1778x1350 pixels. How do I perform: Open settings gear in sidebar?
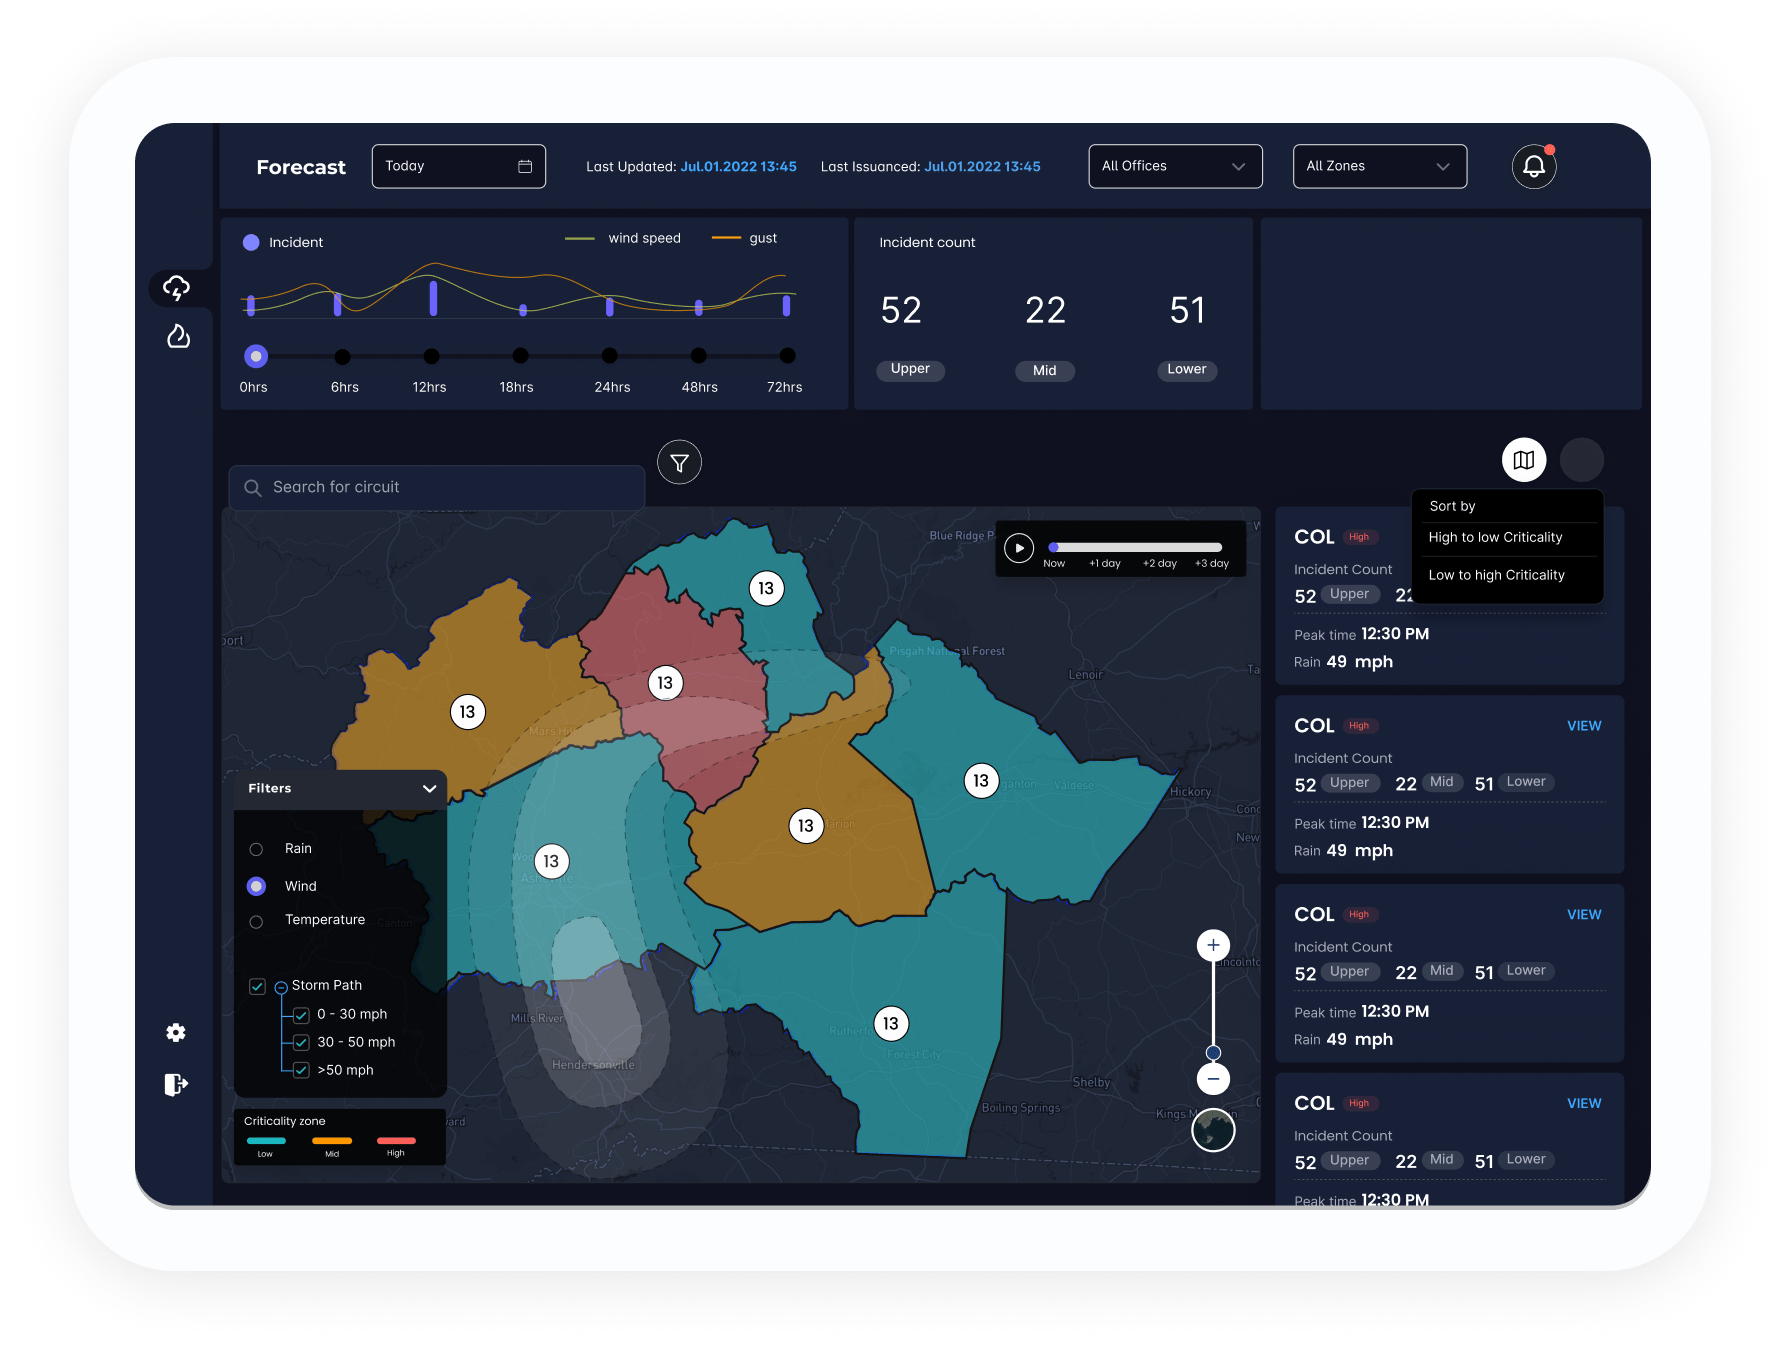[176, 1033]
